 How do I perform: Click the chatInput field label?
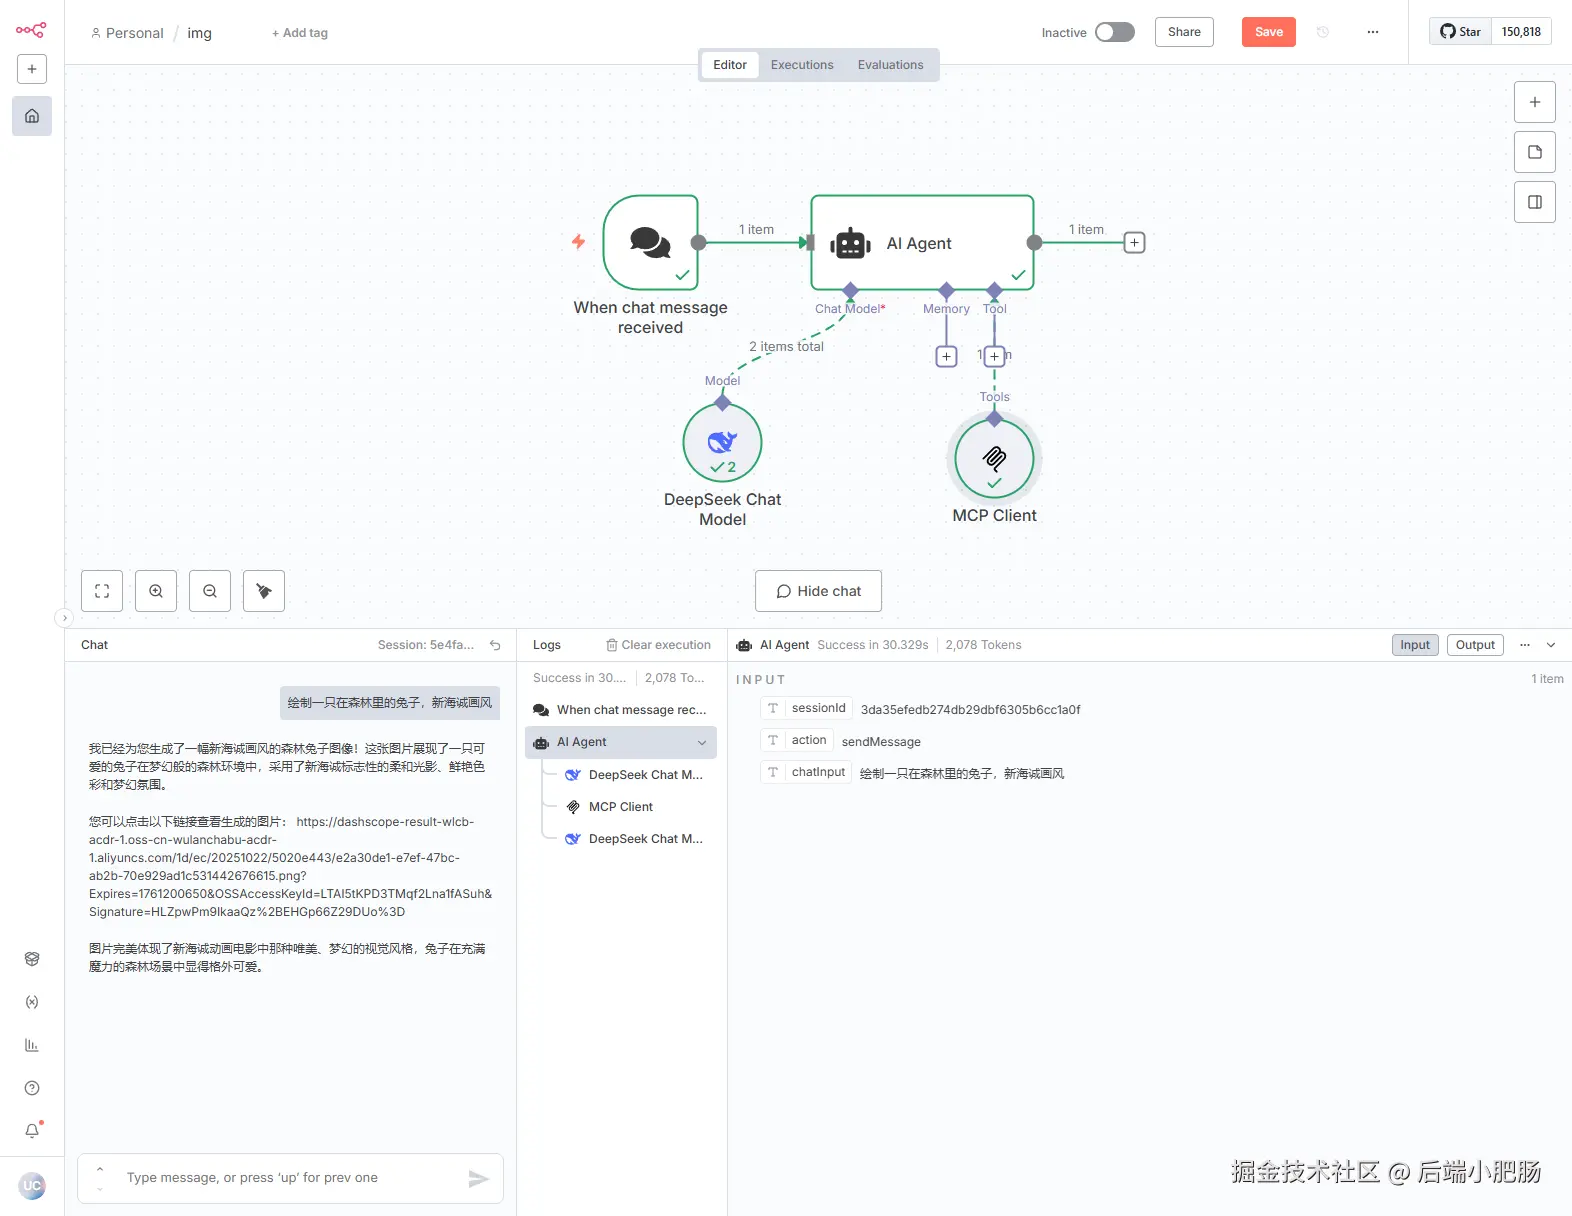(818, 772)
